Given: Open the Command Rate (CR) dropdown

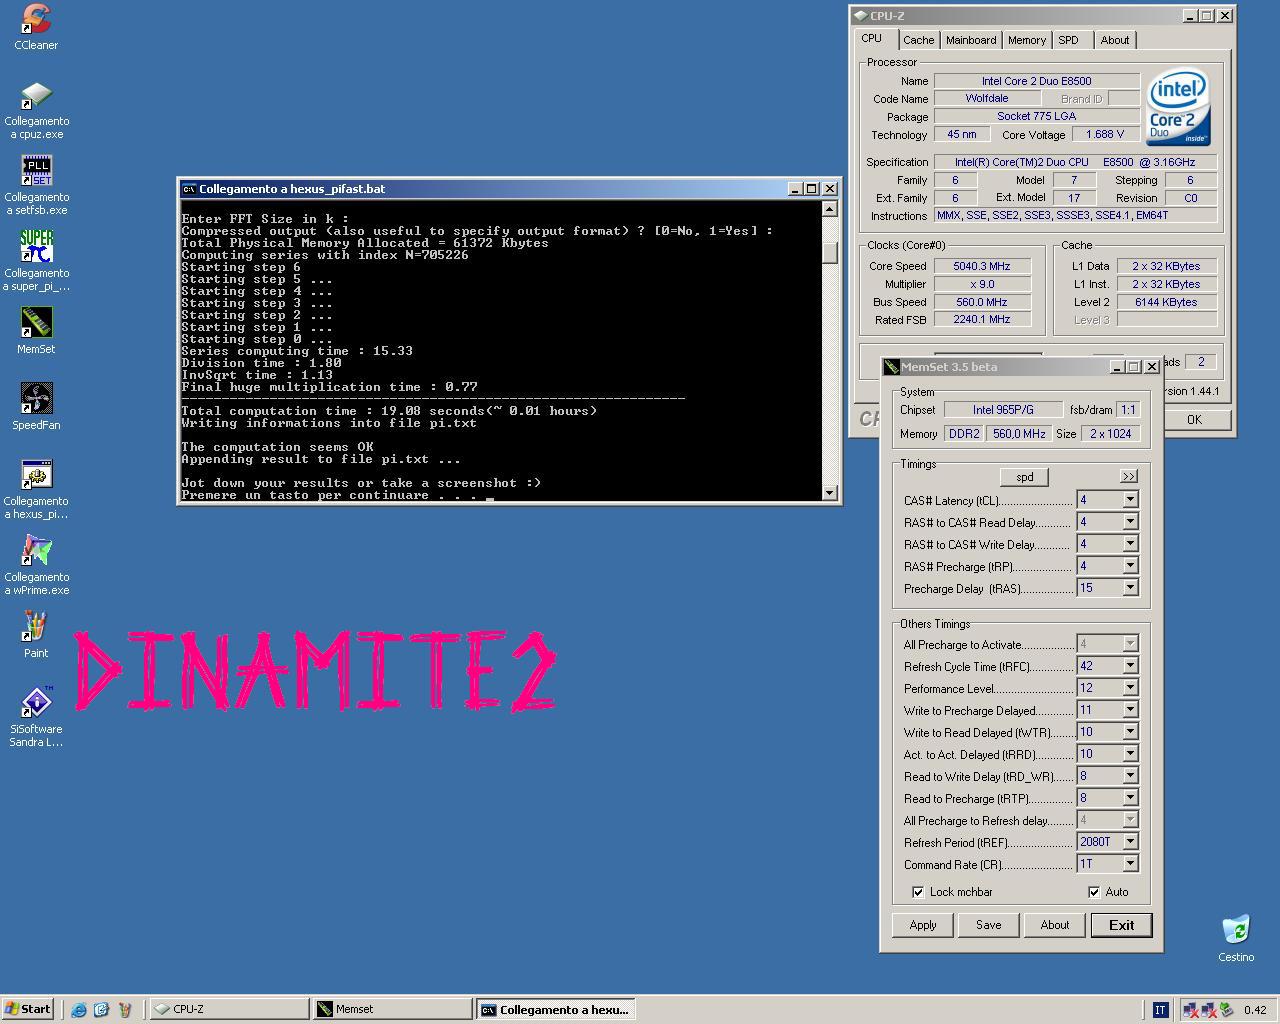Looking at the screenshot, I should (1130, 864).
